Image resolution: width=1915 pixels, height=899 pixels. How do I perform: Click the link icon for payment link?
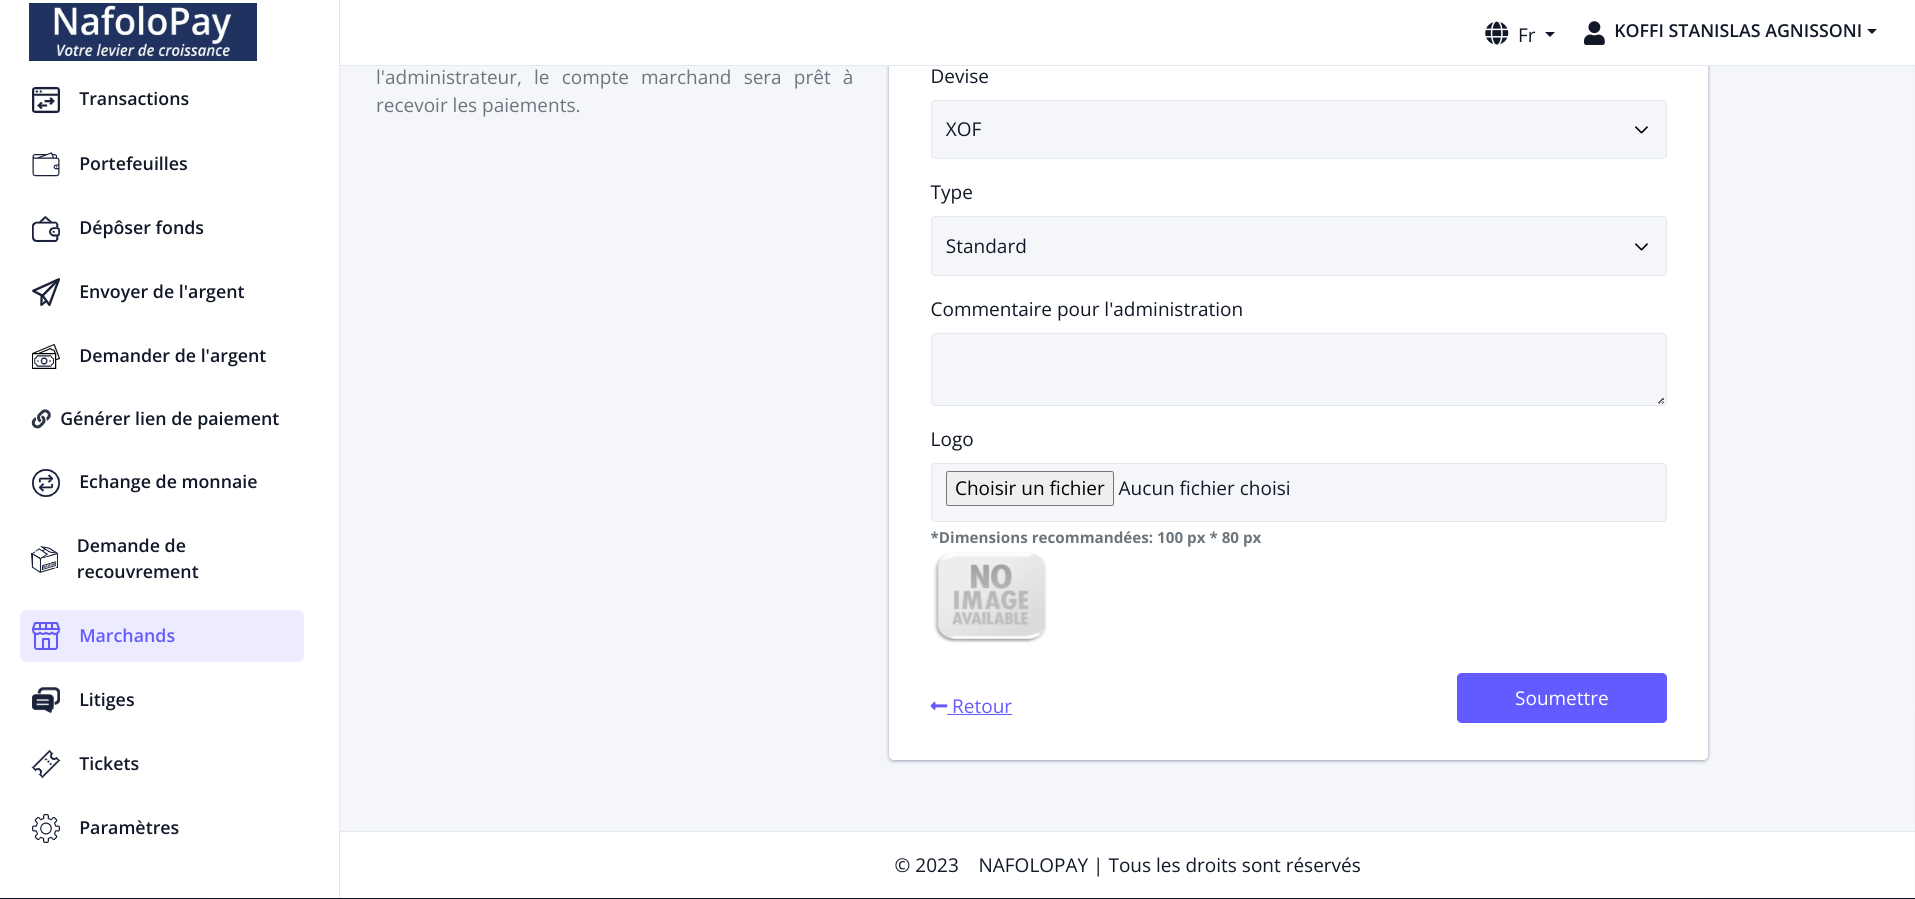(41, 419)
